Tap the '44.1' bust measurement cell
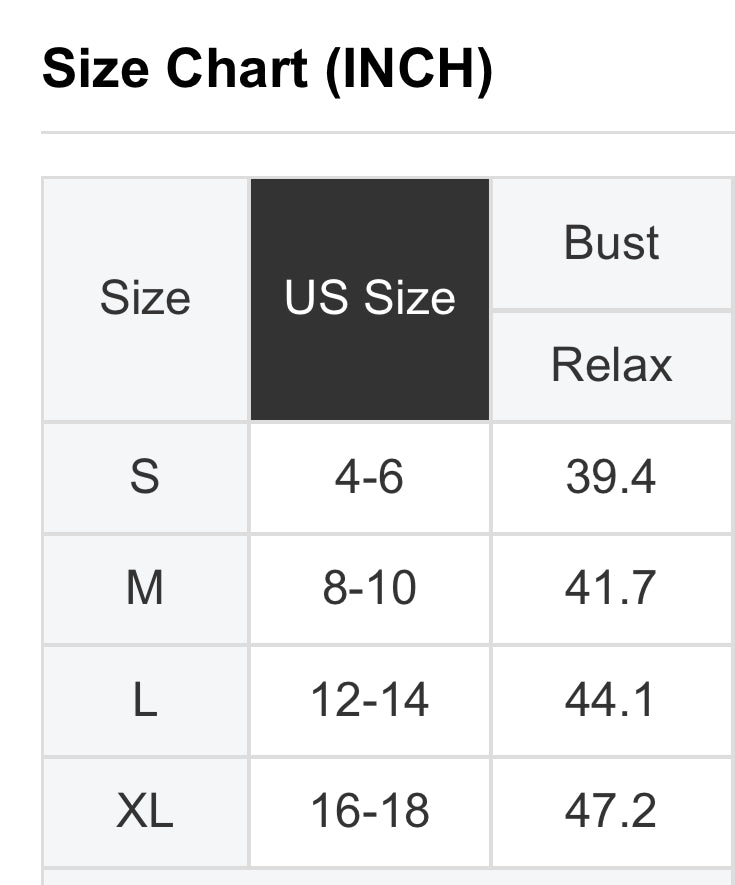Viewport: 735px width, 885px height. point(611,700)
